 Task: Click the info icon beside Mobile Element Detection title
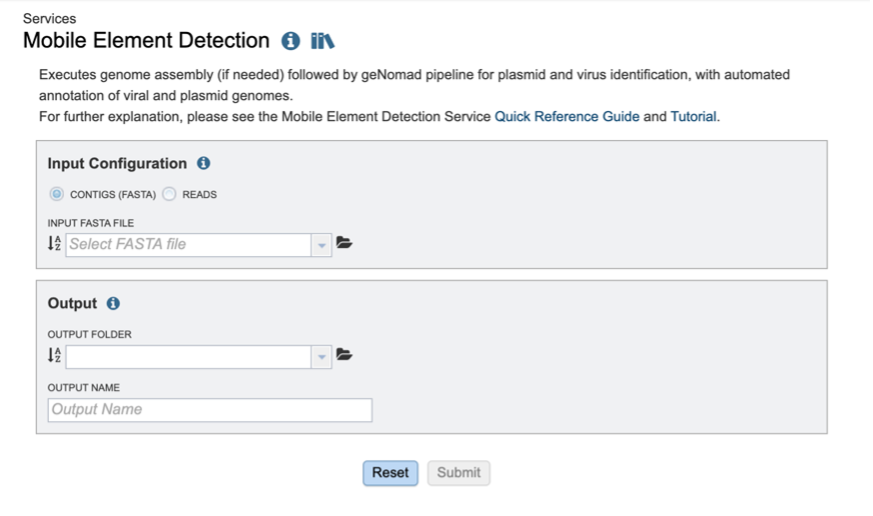291,41
